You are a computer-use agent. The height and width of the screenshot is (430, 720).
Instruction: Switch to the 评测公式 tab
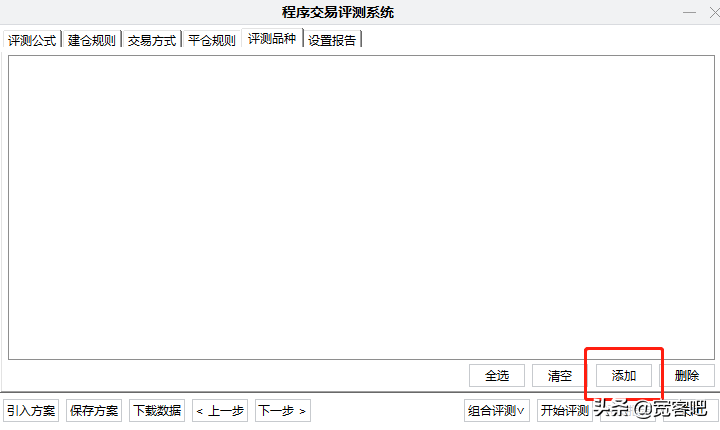point(32,41)
